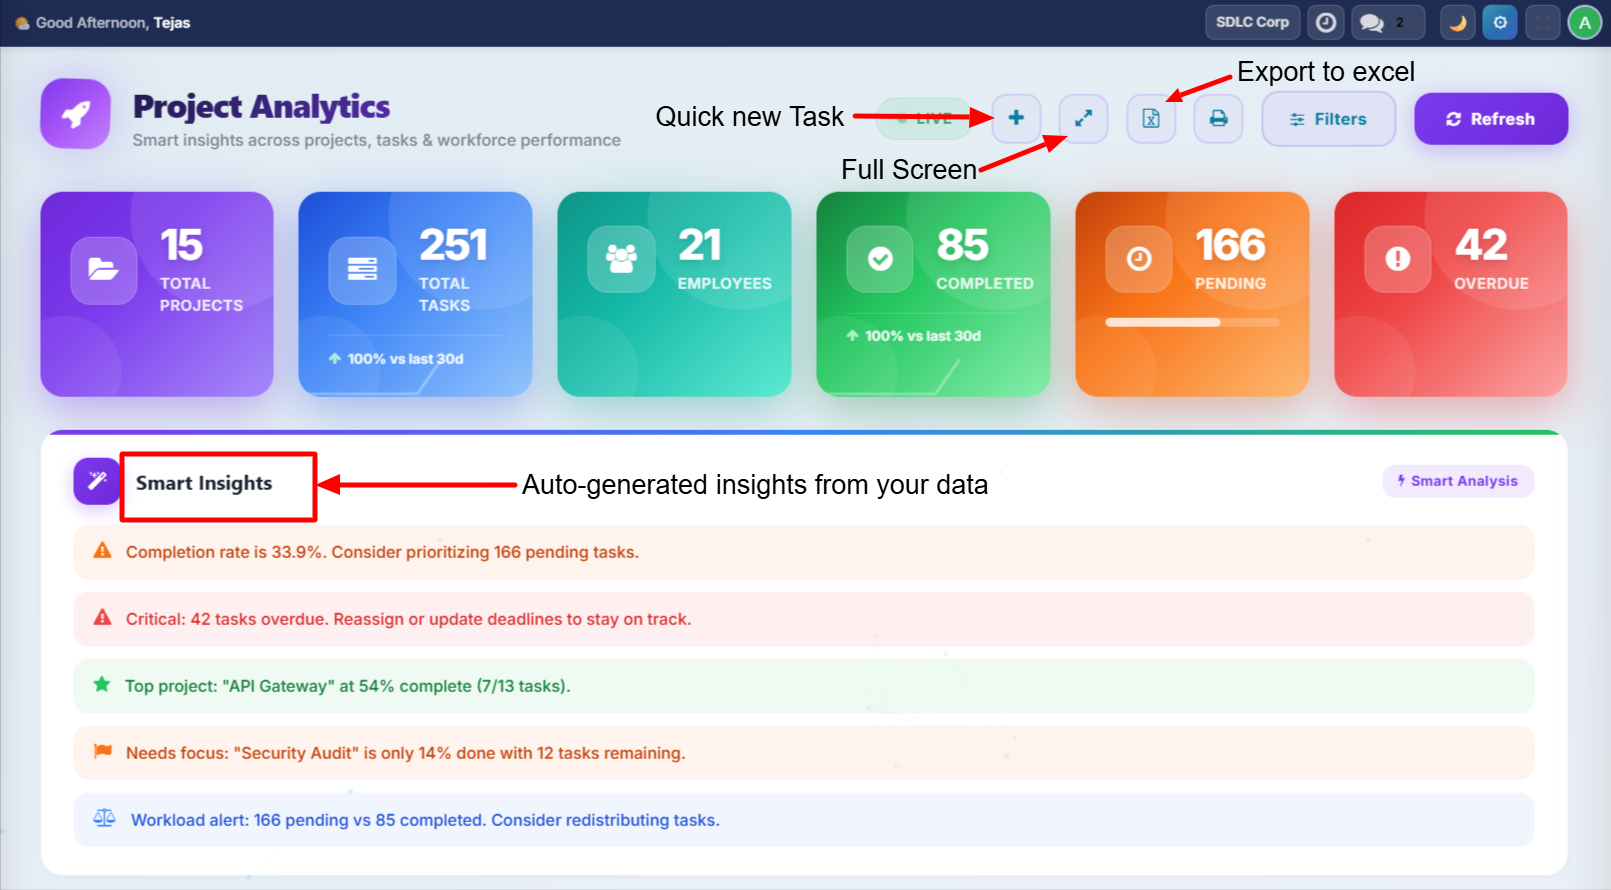
Task: Open chat messages showing 2 unread
Action: point(1387,22)
